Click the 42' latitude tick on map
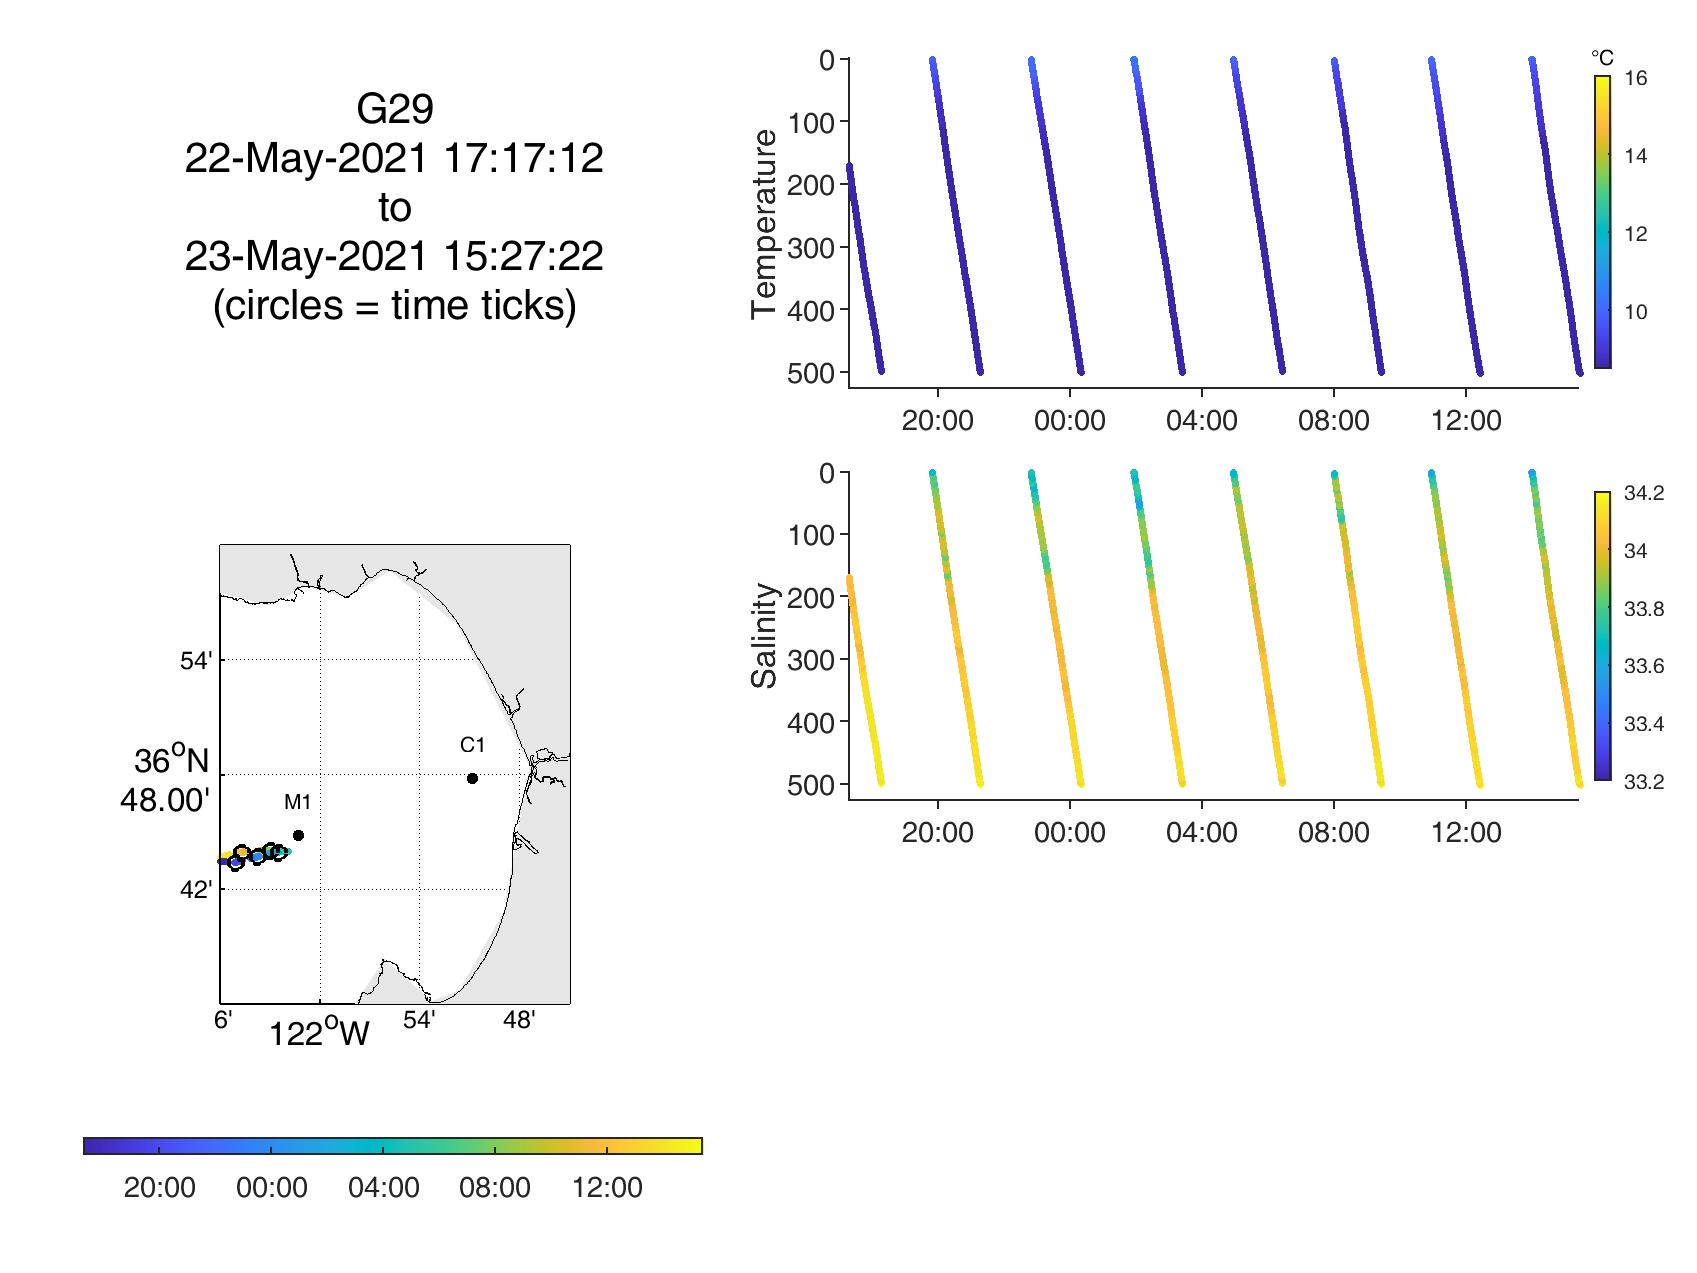The image size is (1697, 1273). [x=196, y=890]
